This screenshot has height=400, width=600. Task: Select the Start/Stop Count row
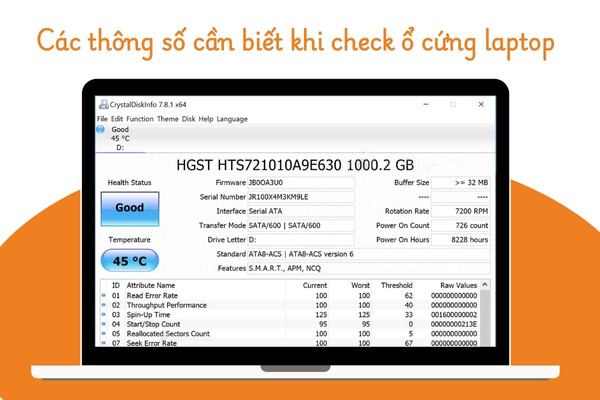pos(290,324)
